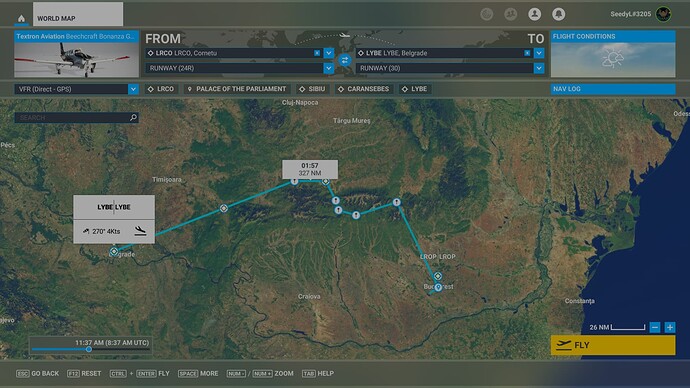
Task: Click the weather sun-cloud thumbnail
Action: tap(613, 59)
